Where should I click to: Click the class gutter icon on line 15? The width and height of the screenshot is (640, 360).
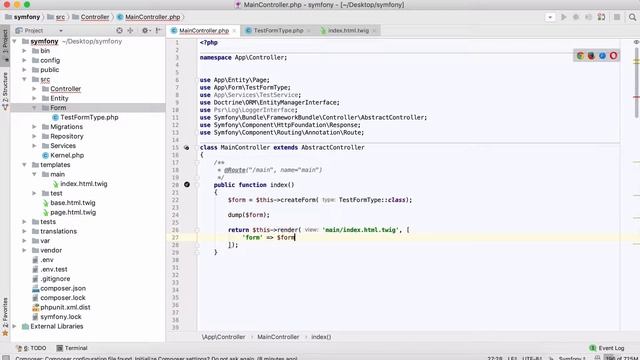pyautogui.click(x=187, y=147)
